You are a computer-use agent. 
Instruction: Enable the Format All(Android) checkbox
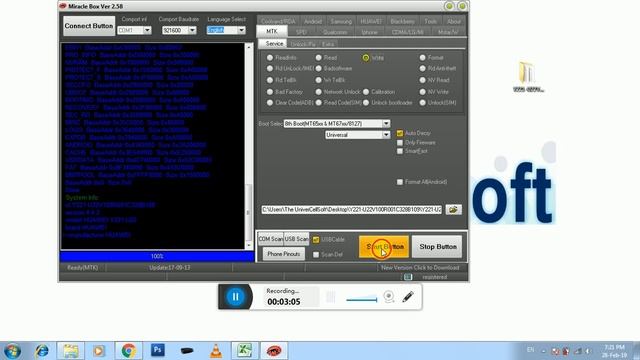(x=400, y=182)
